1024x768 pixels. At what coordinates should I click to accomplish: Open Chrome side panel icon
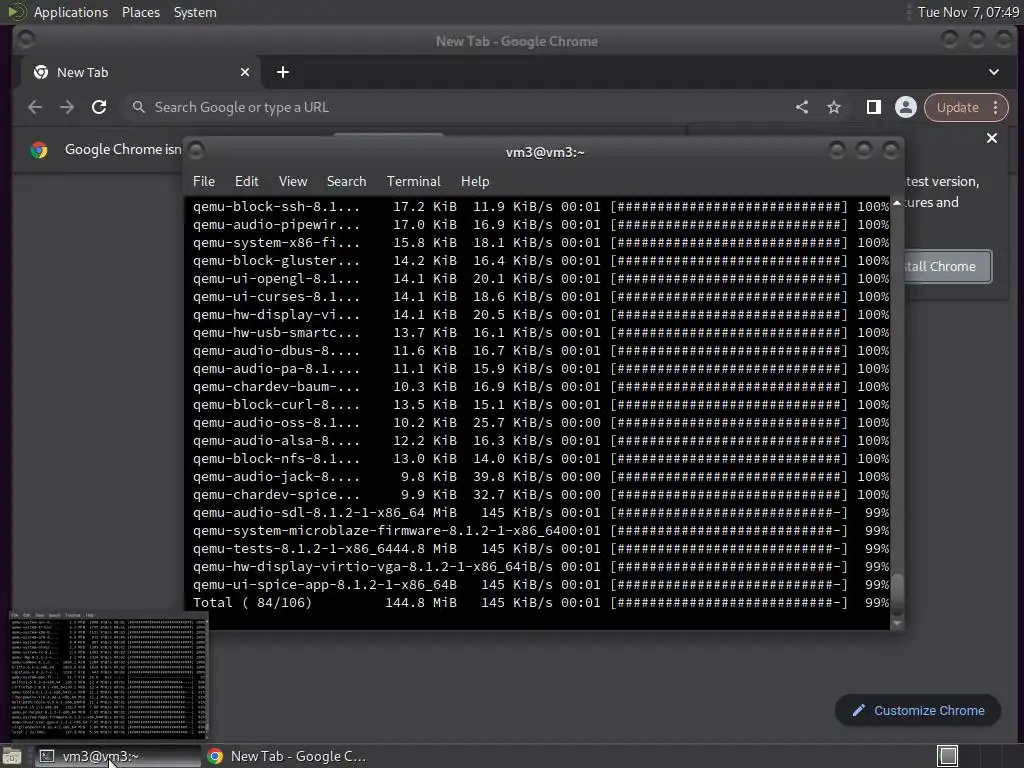pyautogui.click(x=873, y=107)
